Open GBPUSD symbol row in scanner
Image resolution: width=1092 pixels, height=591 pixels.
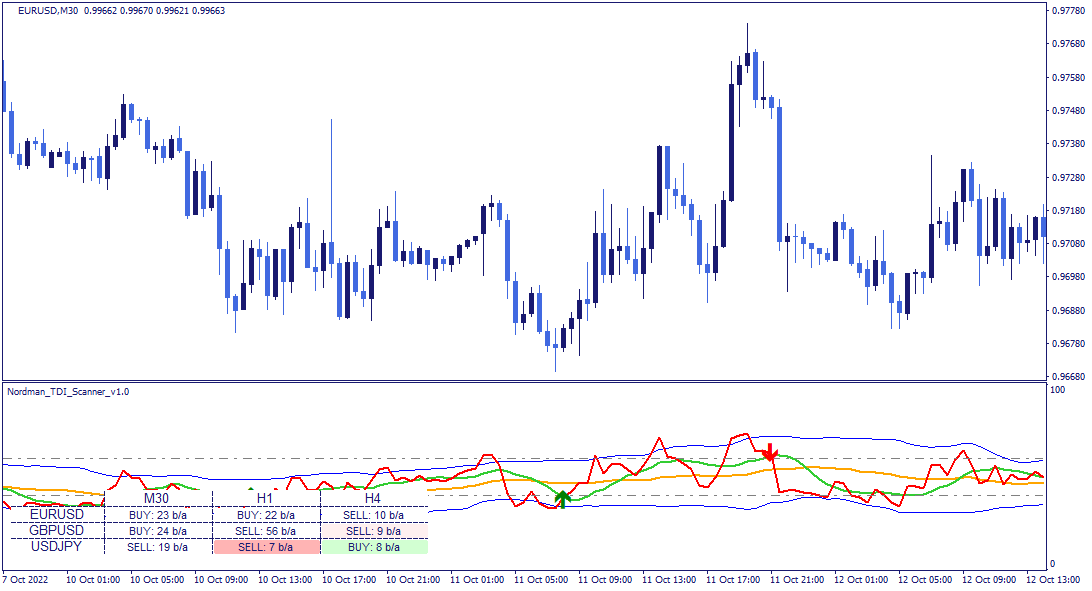(x=56, y=530)
